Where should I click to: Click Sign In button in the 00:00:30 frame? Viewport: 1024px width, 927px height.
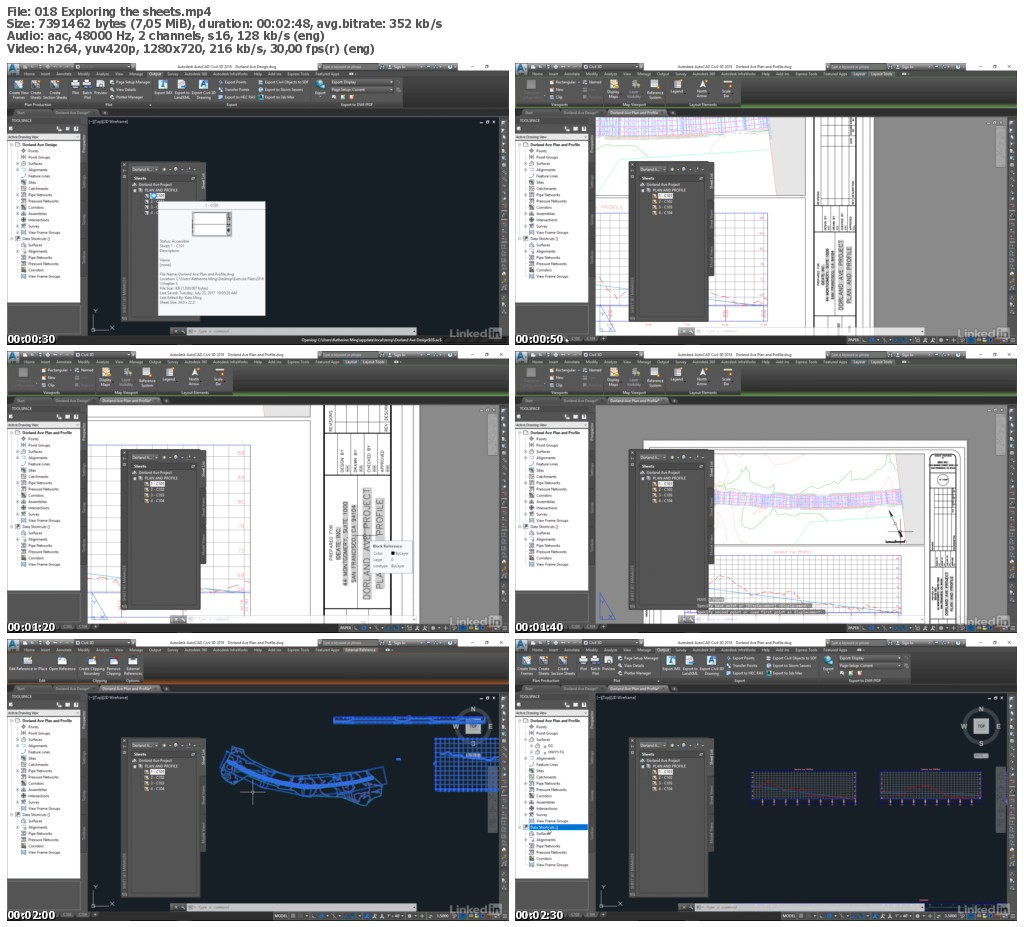[x=399, y=67]
